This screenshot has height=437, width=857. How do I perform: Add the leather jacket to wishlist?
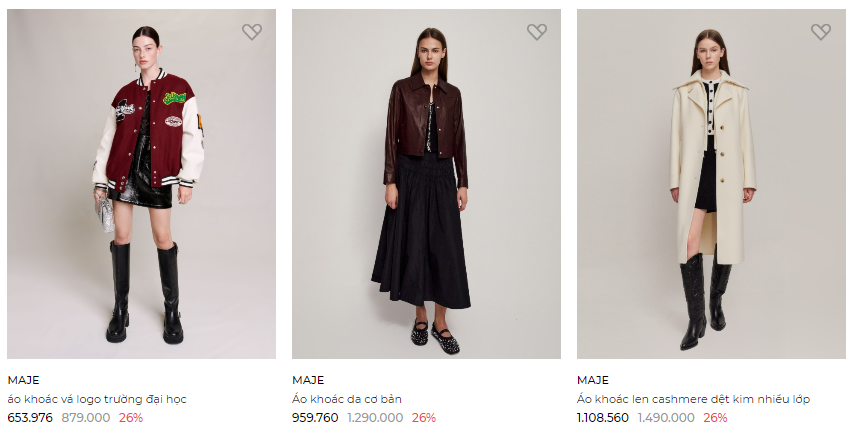537,32
